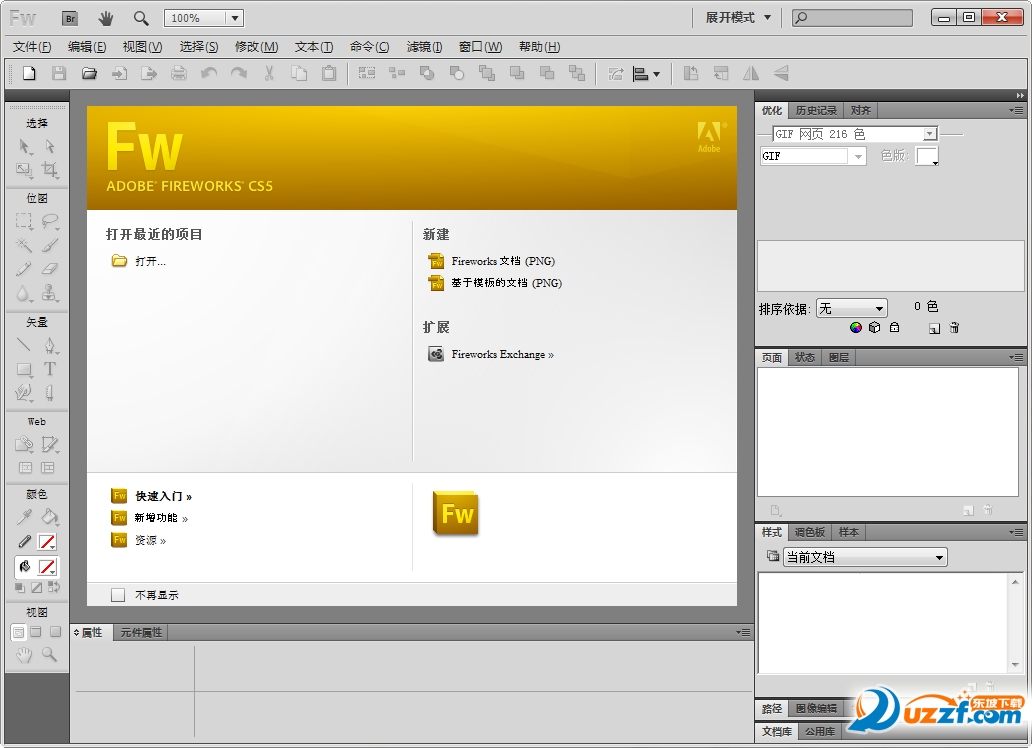The width and height of the screenshot is (1032, 748).
Task: Select the Subselection tool
Action: [x=49, y=146]
